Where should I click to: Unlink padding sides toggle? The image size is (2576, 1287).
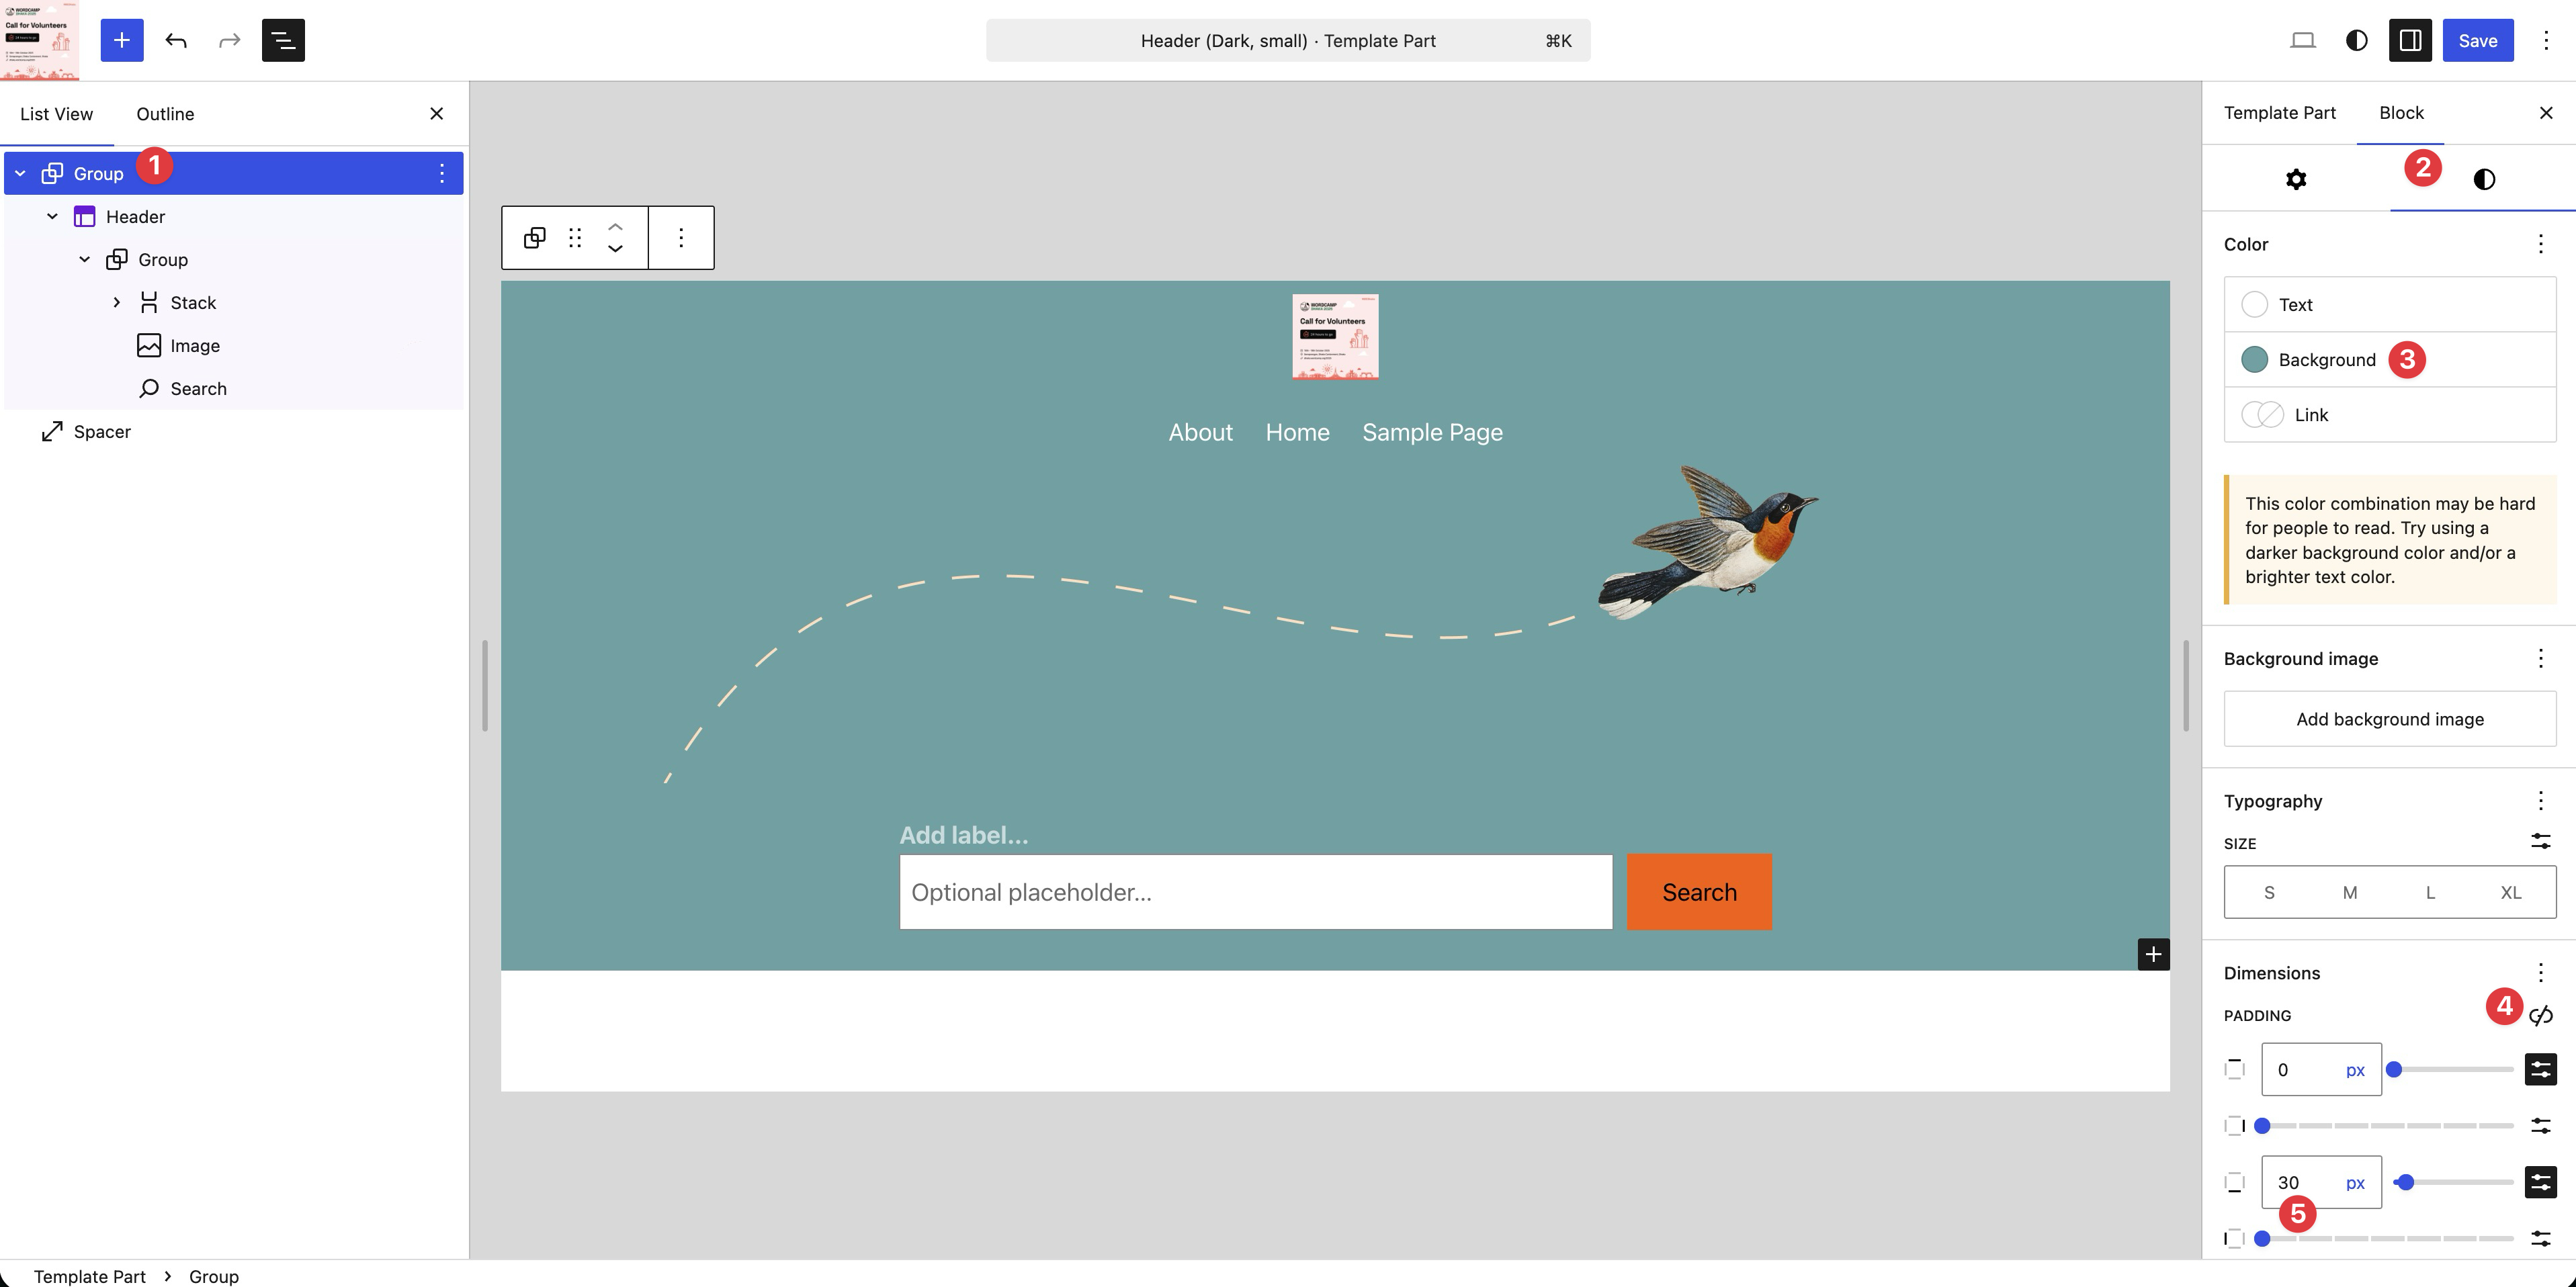point(2540,1016)
